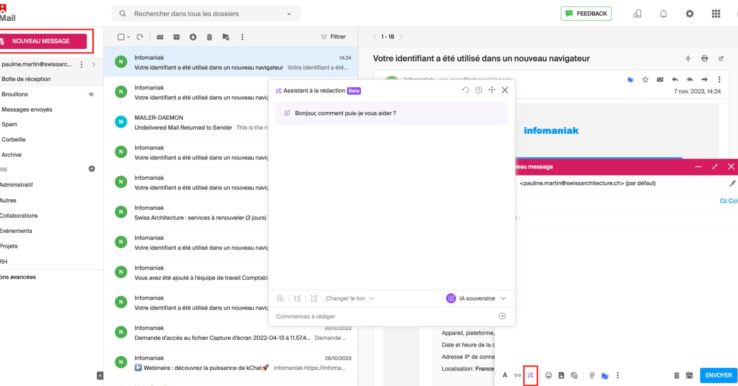Open the Corbeille folder
The height and width of the screenshot is (386, 738).
coord(14,139)
